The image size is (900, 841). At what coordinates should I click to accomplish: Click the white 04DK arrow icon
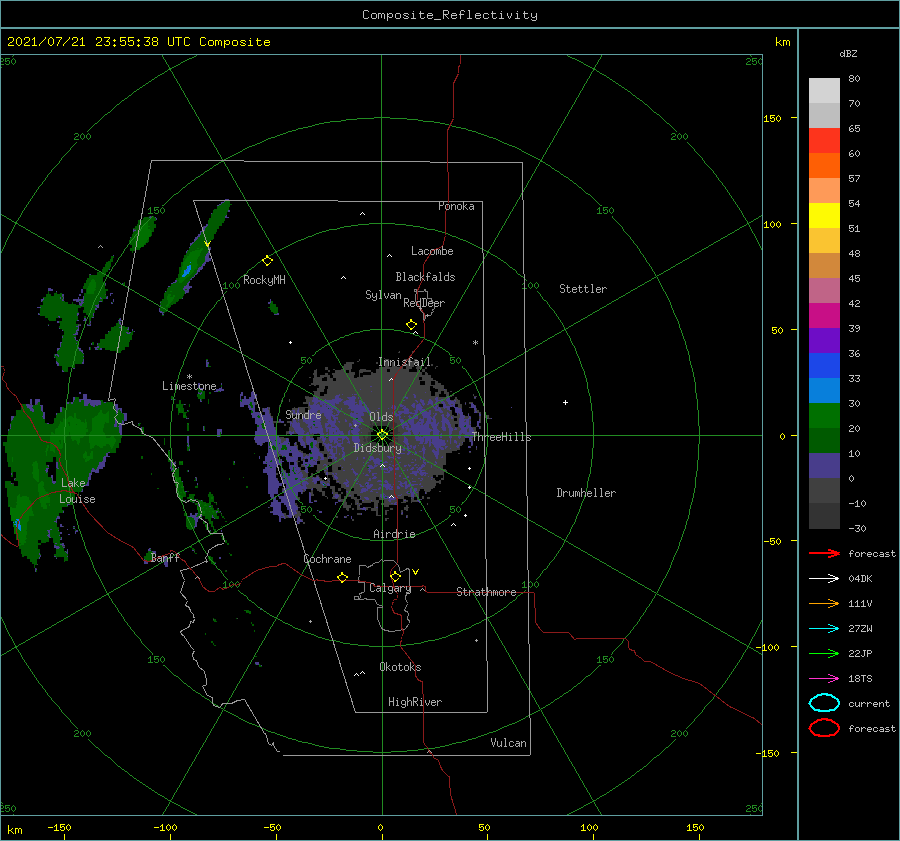(824, 578)
